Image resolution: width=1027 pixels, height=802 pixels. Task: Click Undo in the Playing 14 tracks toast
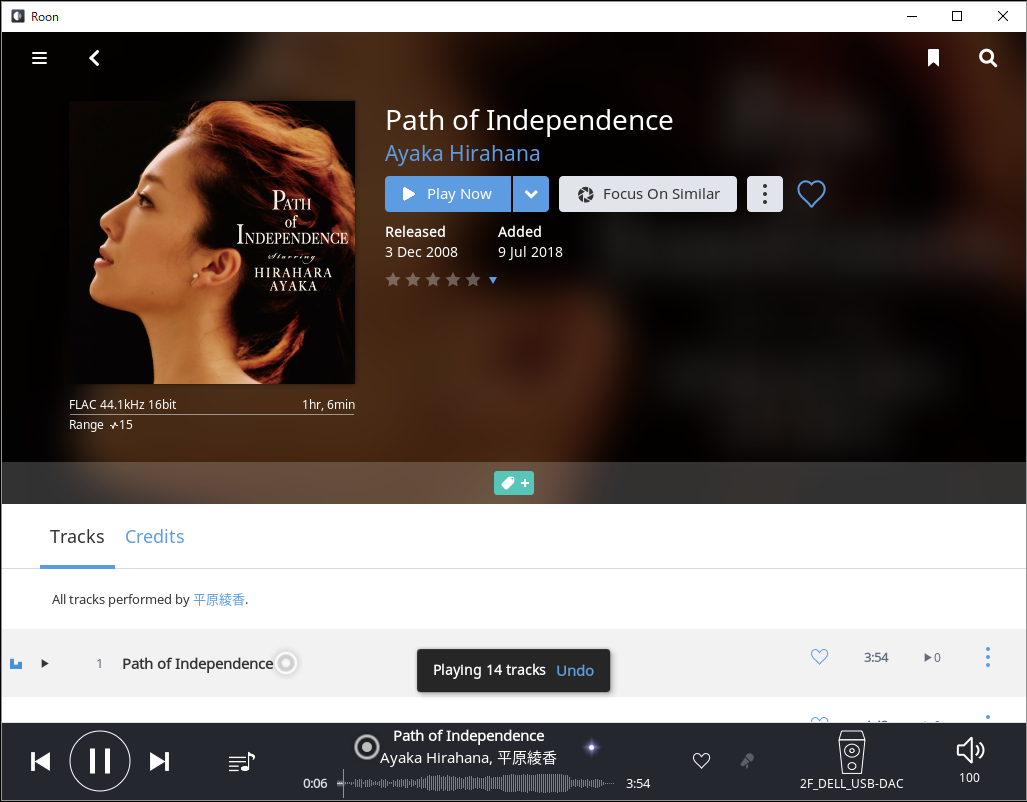pos(575,670)
